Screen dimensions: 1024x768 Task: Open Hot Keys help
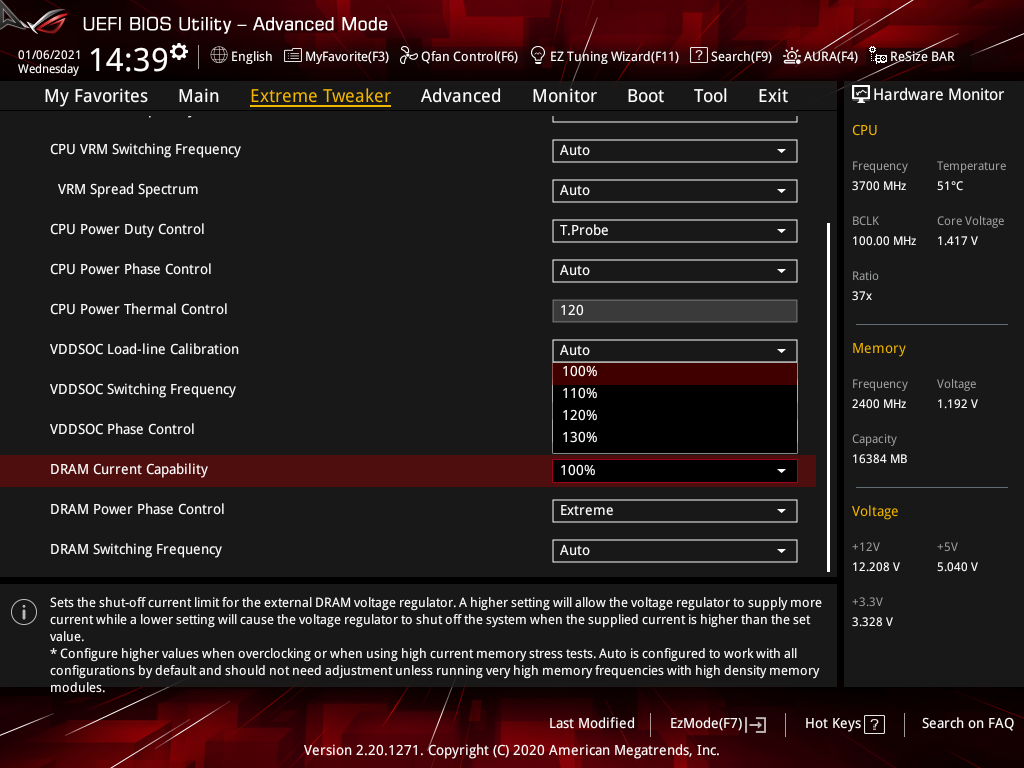(x=844, y=724)
